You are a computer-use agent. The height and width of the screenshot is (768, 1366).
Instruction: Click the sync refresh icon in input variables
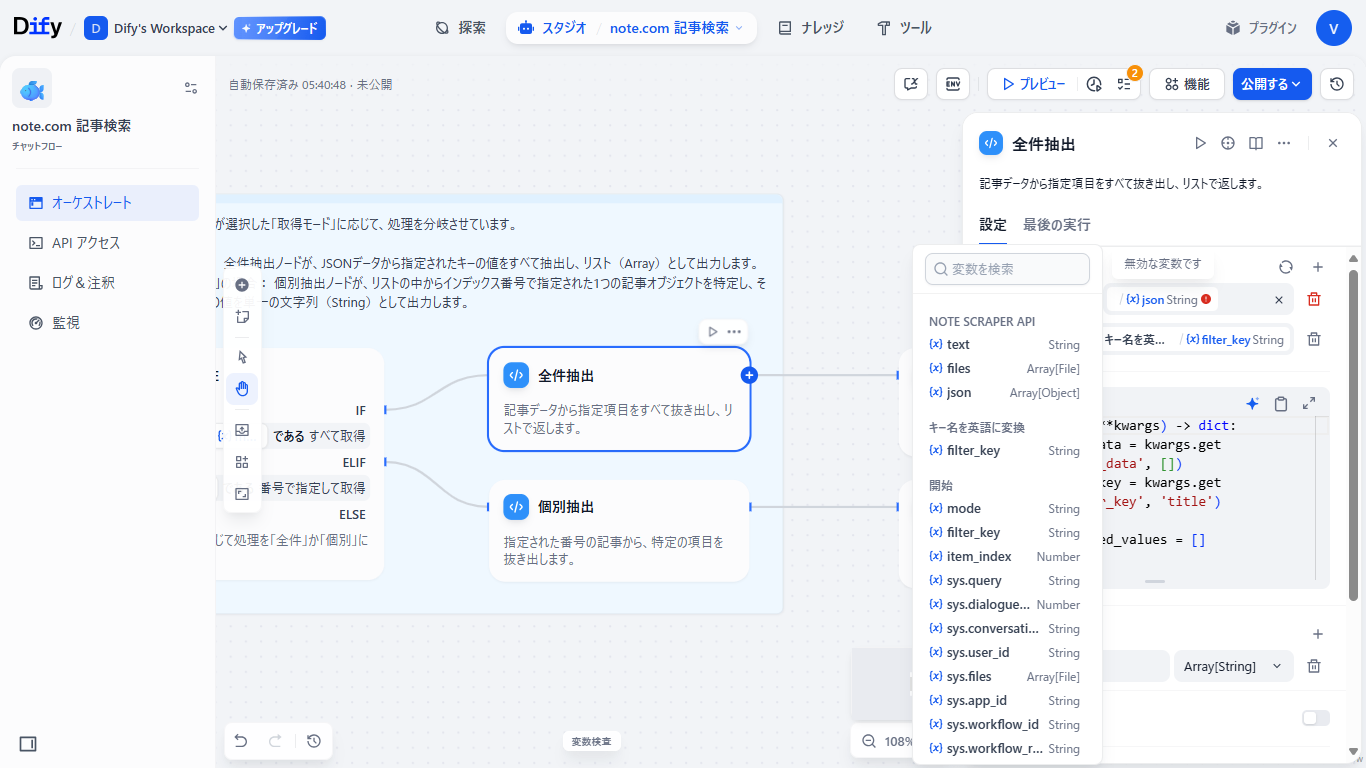pyautogui.click(x=1286, y=267)
